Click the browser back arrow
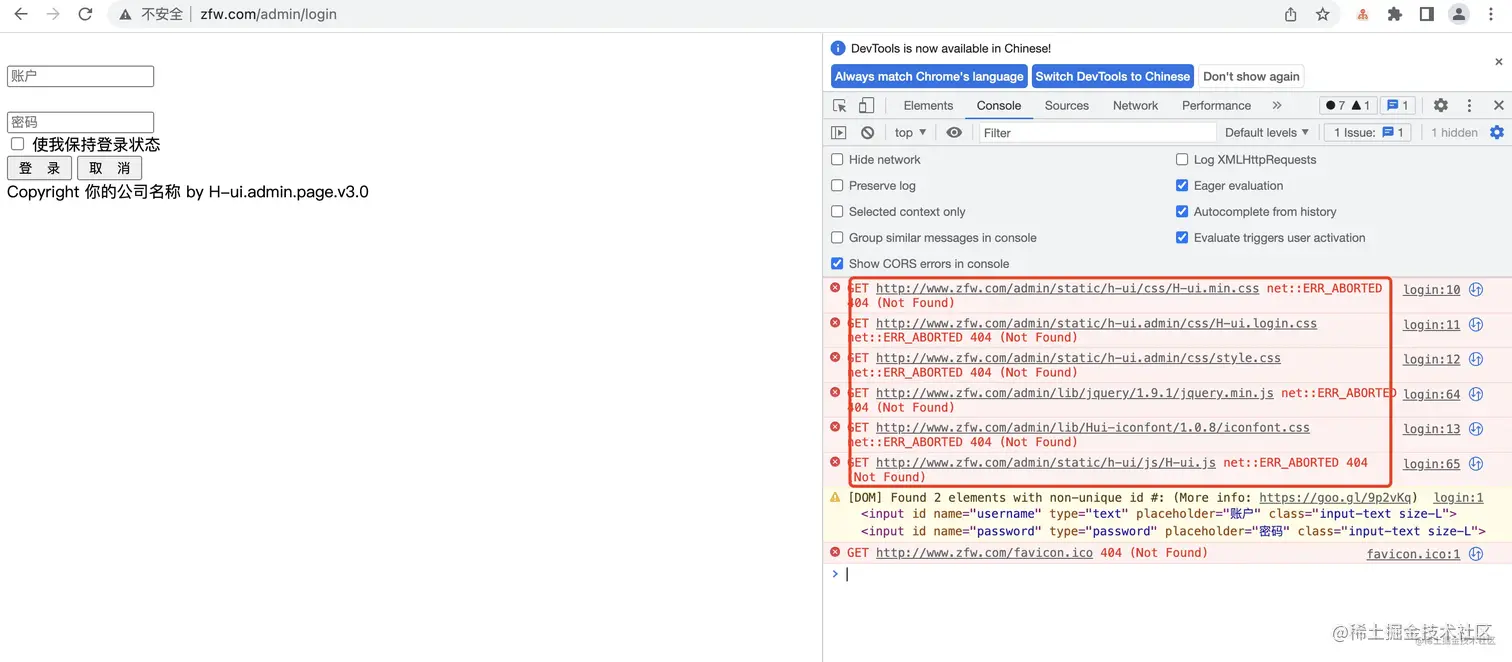Image resolution: width=1512 pixels, height=662 pixels. (x=20, y=14)
